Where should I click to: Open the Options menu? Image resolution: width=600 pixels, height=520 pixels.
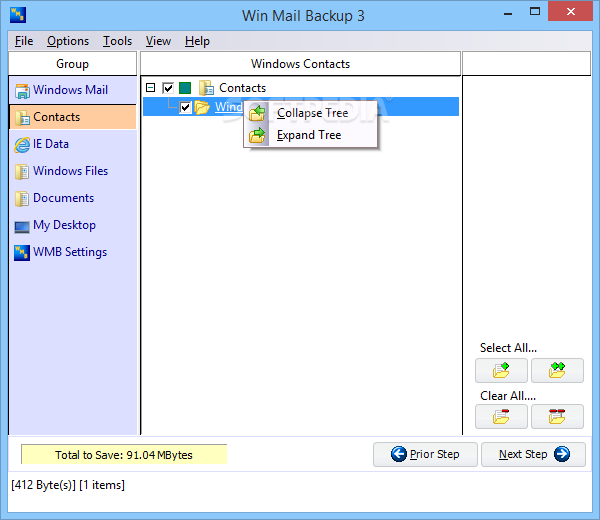pos(68,41)
